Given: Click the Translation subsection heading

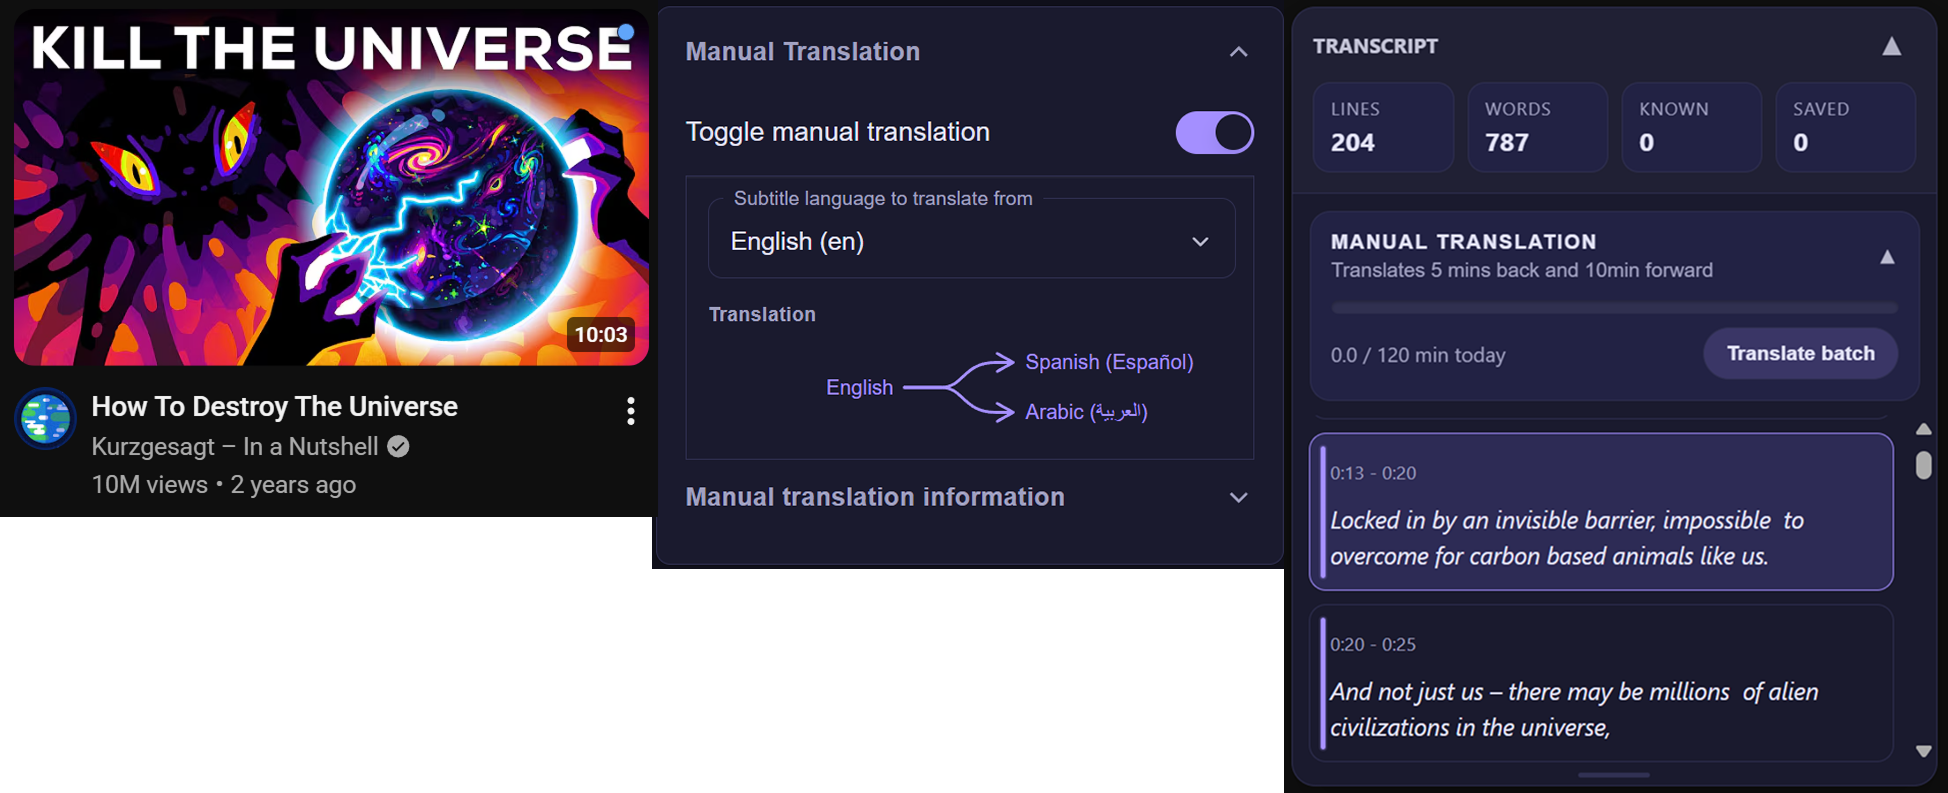Looking at the screenshot, I should coord(762,314).
